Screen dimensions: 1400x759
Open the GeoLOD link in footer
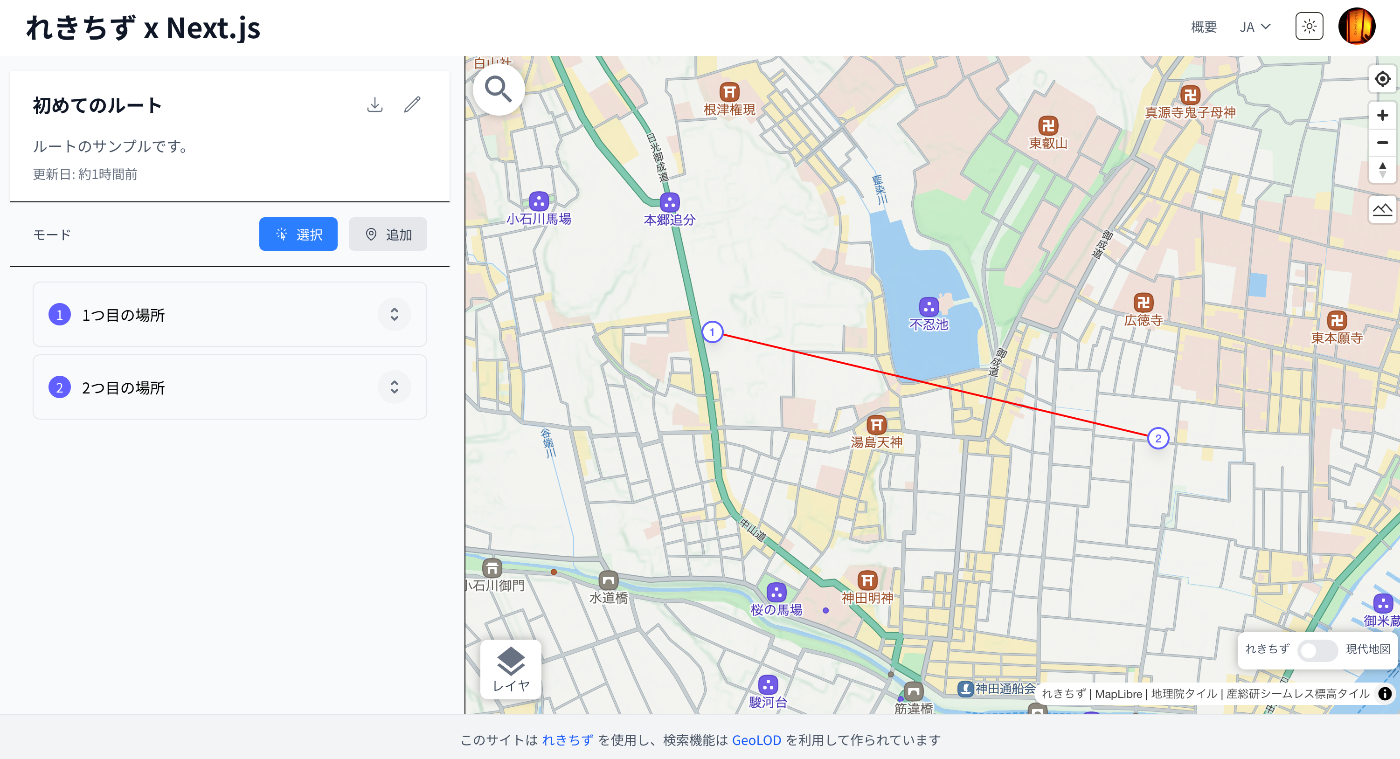[757, 741]
